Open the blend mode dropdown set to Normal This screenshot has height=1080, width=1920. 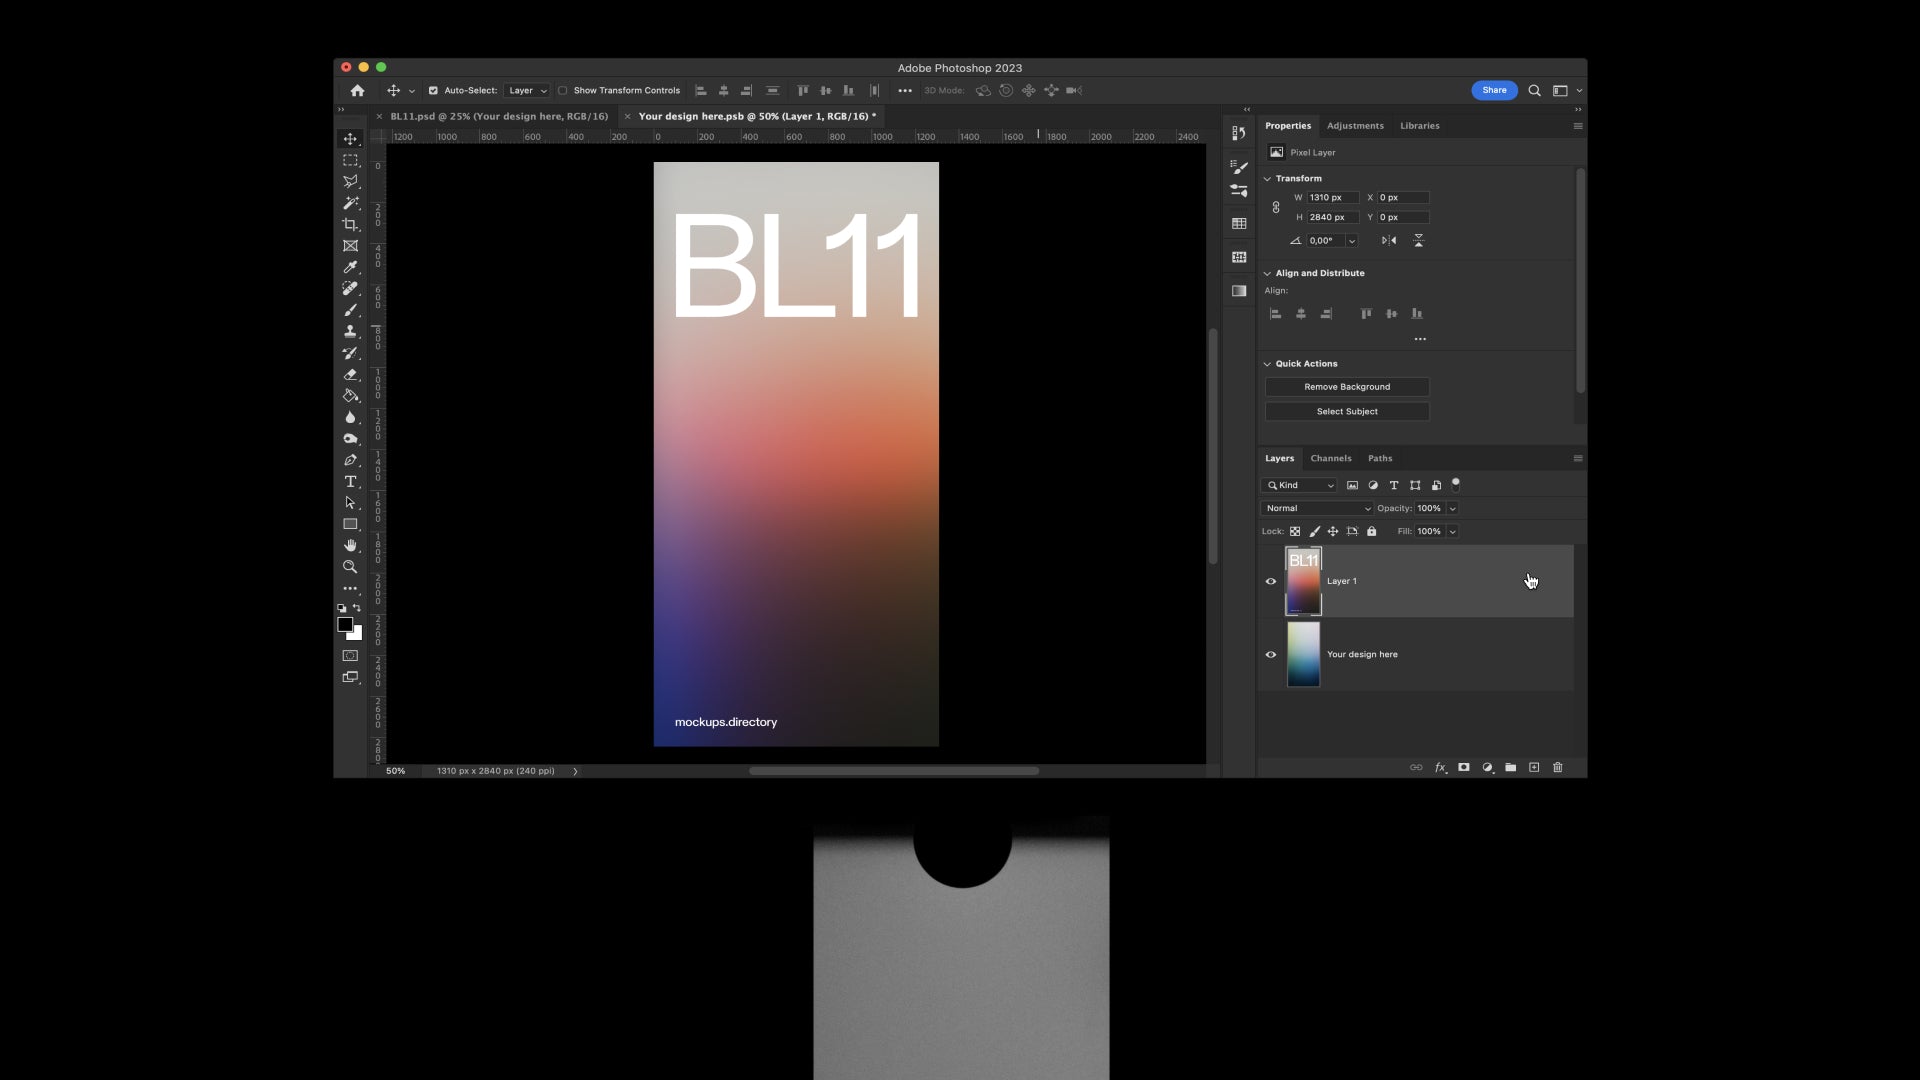click(x=1316, y=508)
